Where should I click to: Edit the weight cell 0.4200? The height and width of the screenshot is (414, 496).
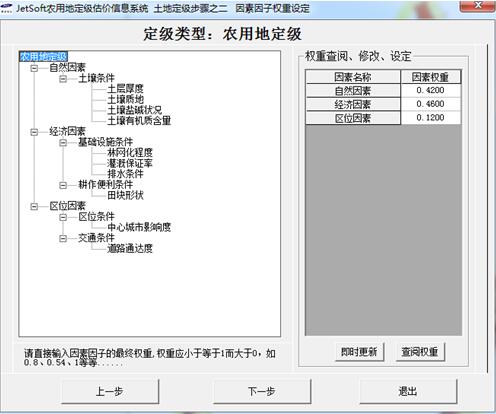pyautogui.click(x=431, y=90)
